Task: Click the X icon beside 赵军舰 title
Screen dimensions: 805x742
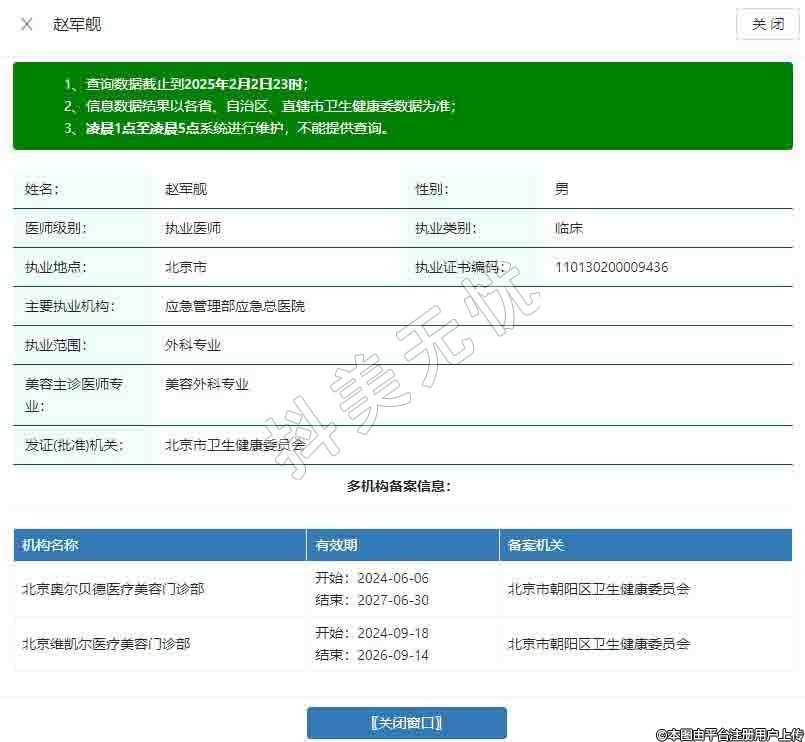Action: tap(27, 24)
